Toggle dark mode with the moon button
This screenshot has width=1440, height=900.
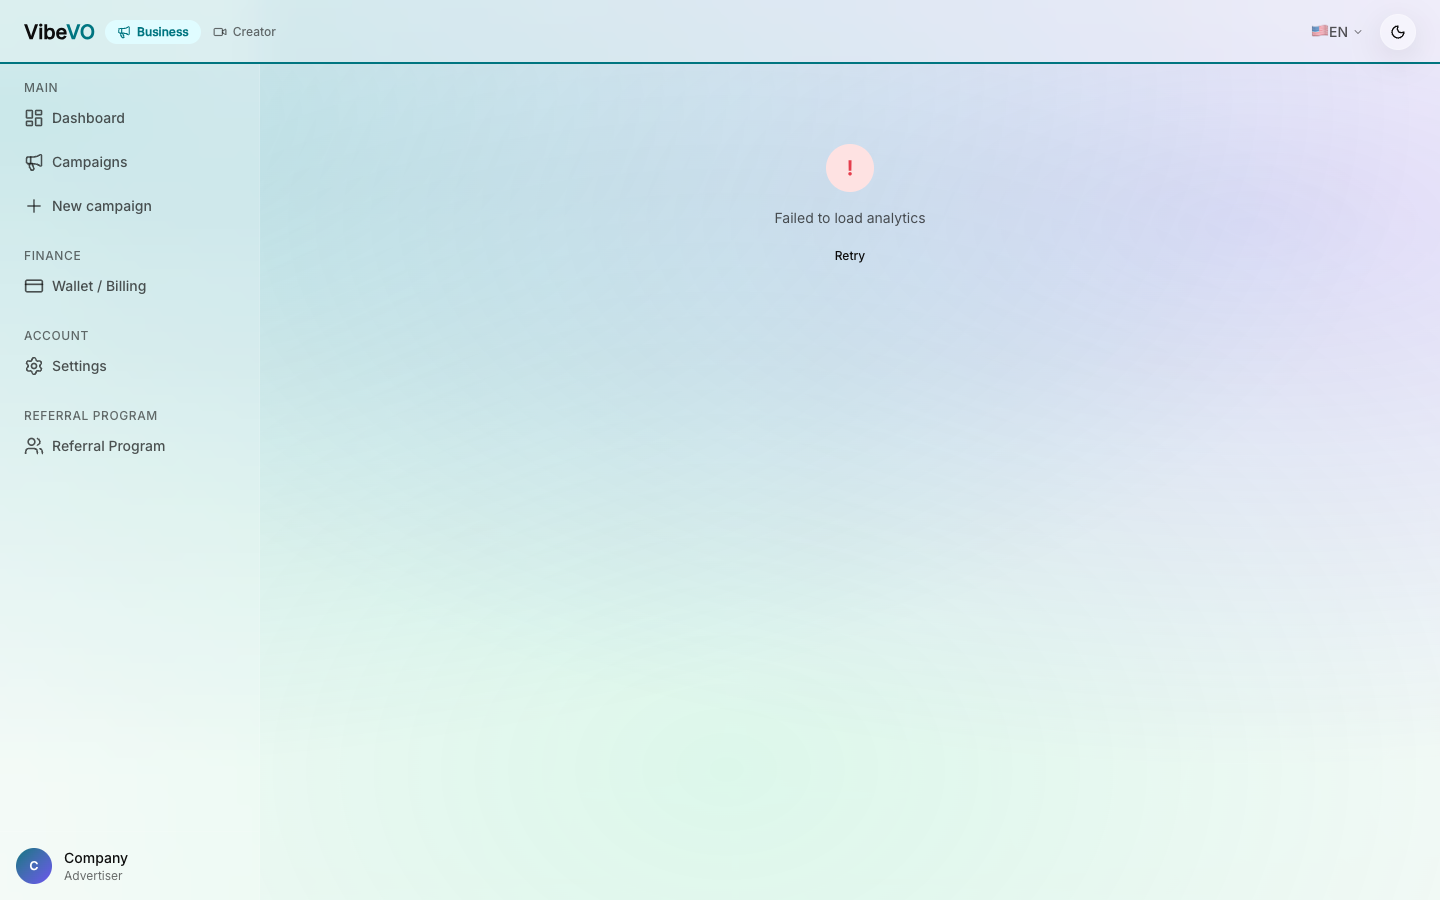point(1398,32)
